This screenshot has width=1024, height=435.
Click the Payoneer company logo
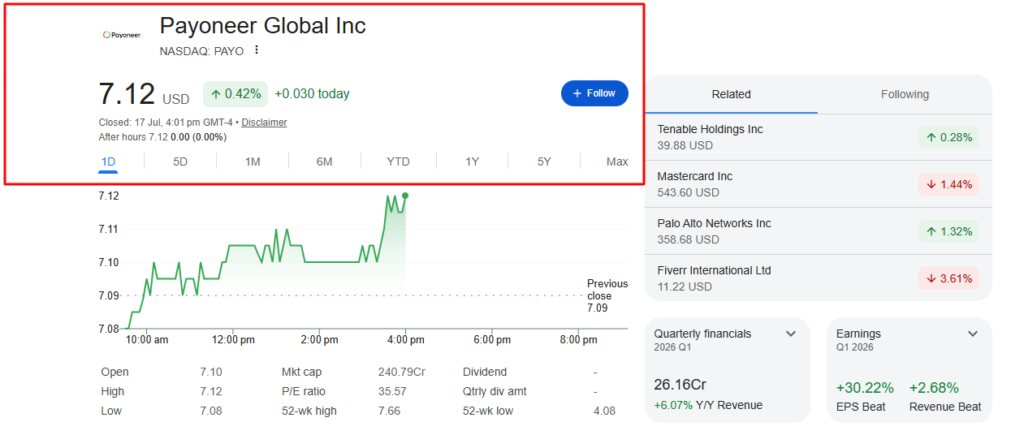[x=121, y=35]
